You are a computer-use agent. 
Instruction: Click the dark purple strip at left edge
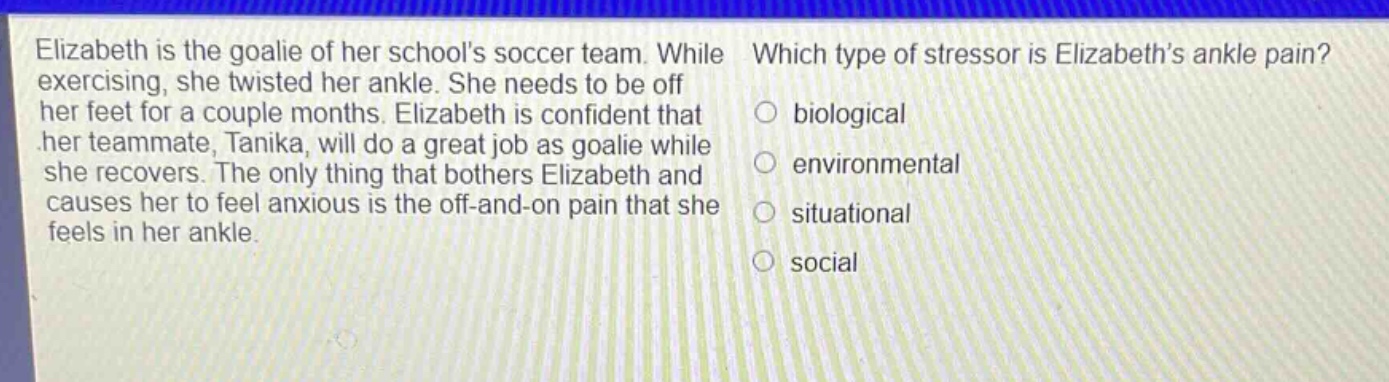pyautogui.click(x=14, y=200)
